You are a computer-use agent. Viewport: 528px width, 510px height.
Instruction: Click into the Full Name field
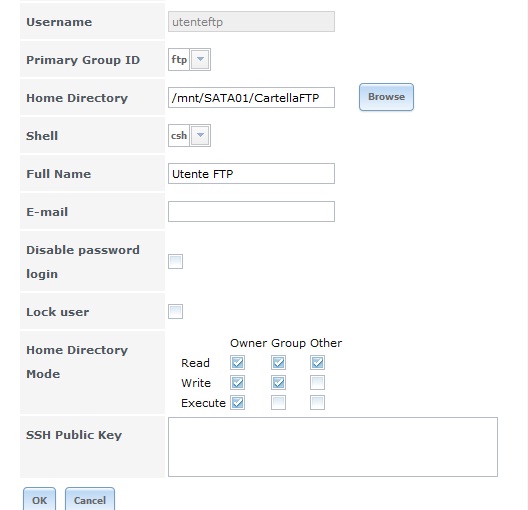point(251,173)
